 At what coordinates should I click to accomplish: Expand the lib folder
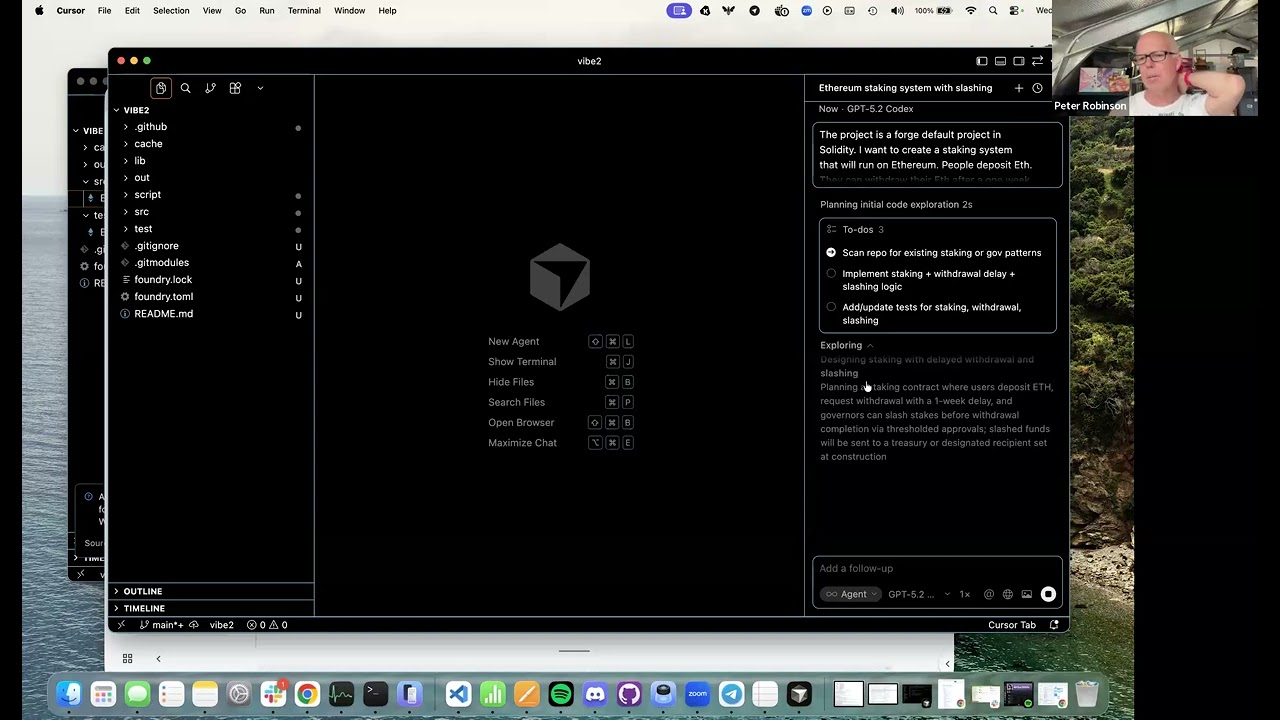pyautogui.click(x=140, y=161)
